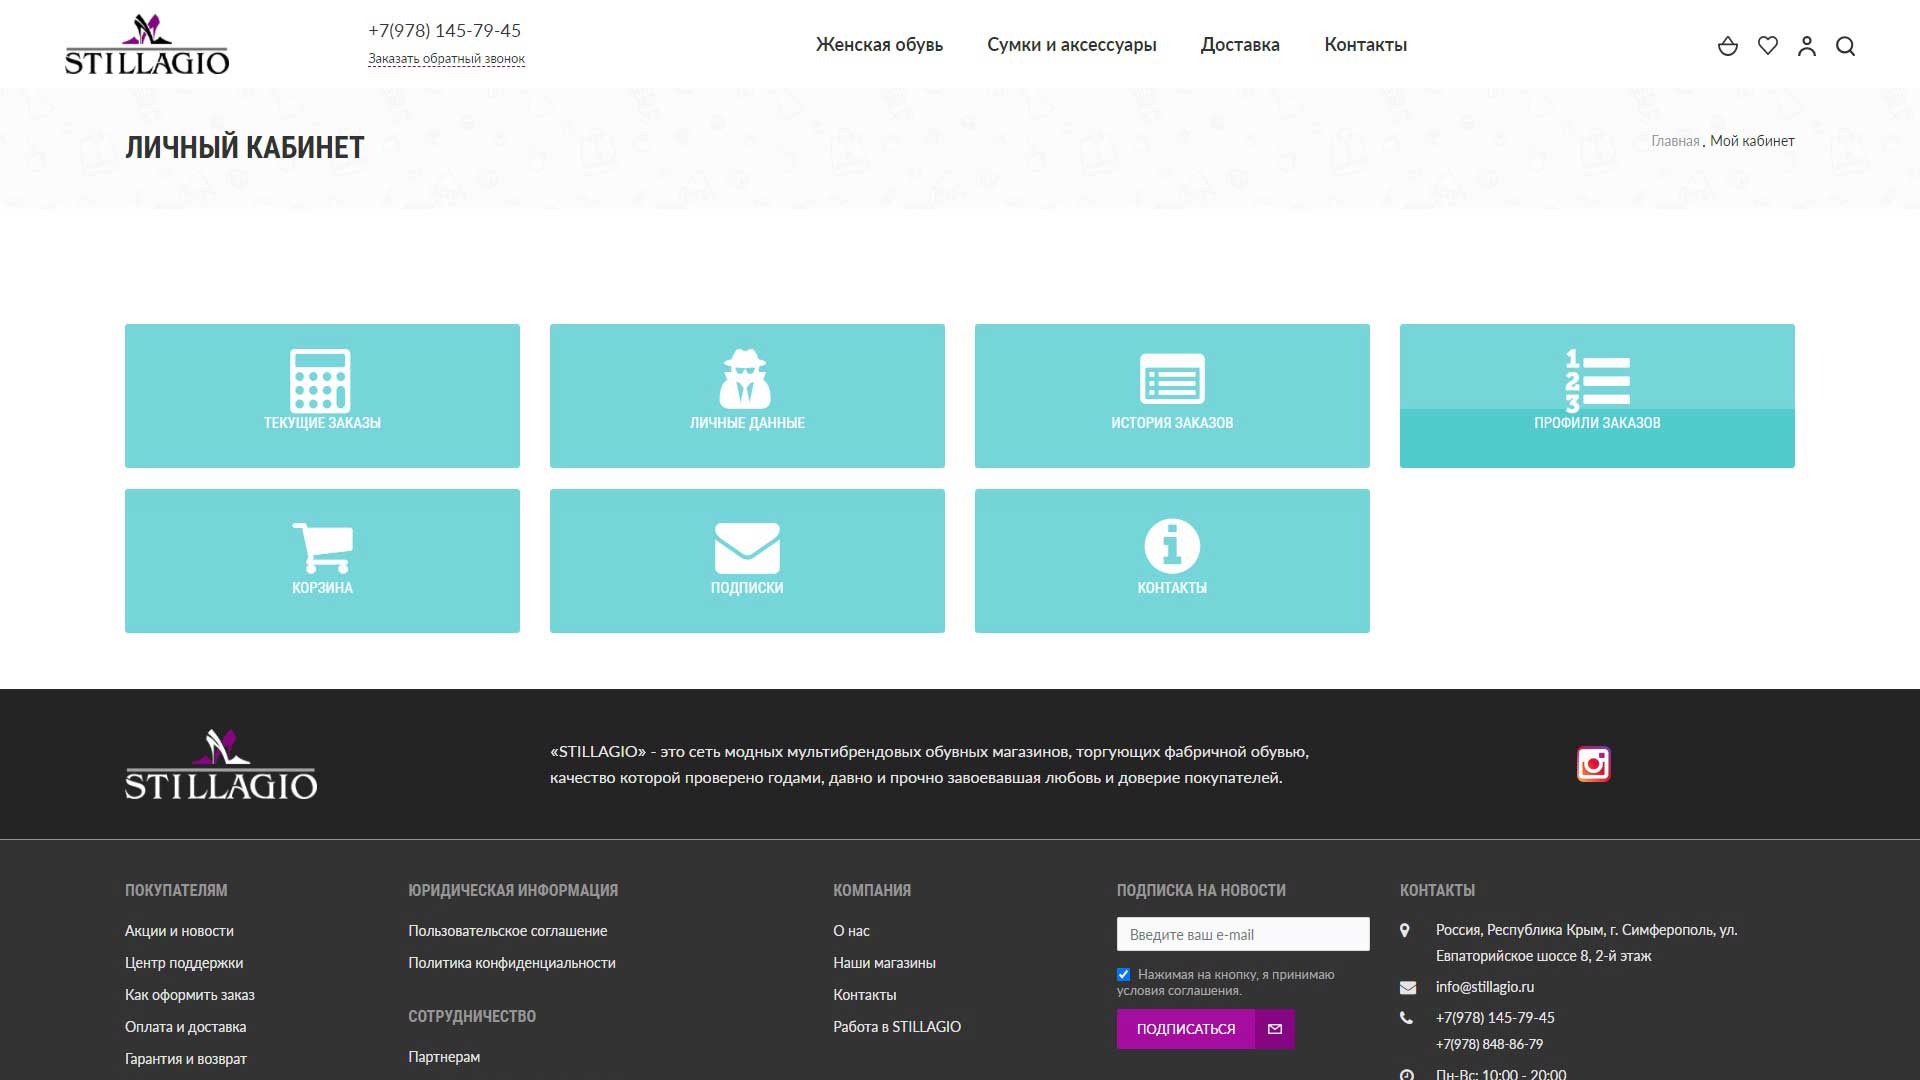Click Заказать обратный звонок link

[x=446, y=59]
